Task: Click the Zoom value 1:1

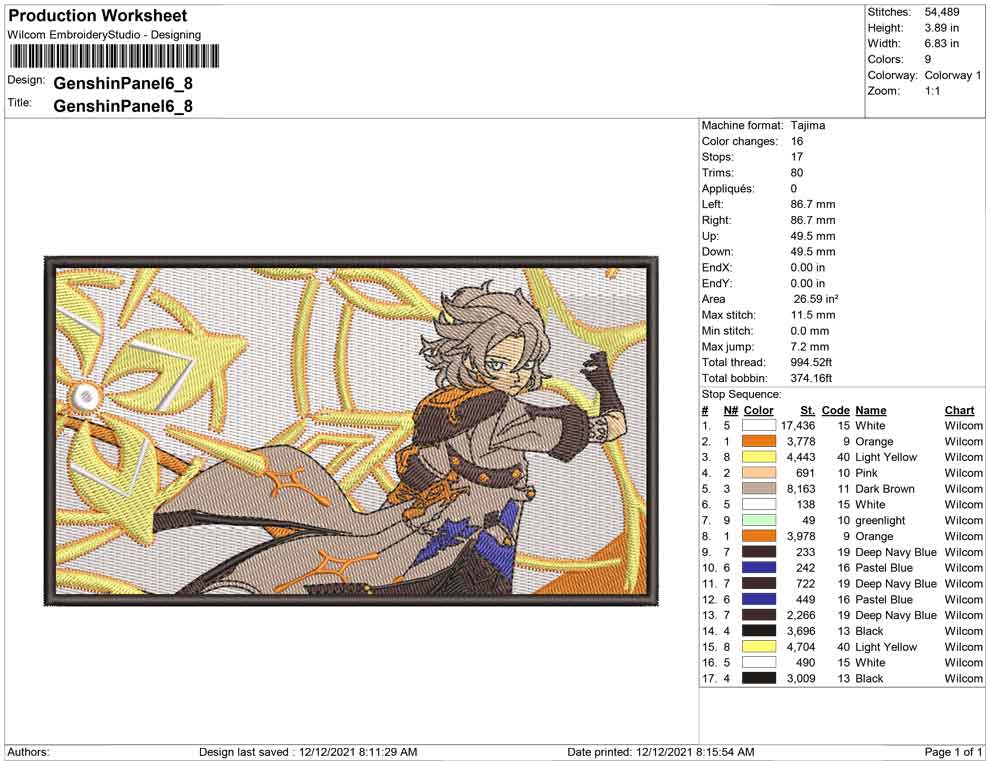Action: (x=932, y=91)
